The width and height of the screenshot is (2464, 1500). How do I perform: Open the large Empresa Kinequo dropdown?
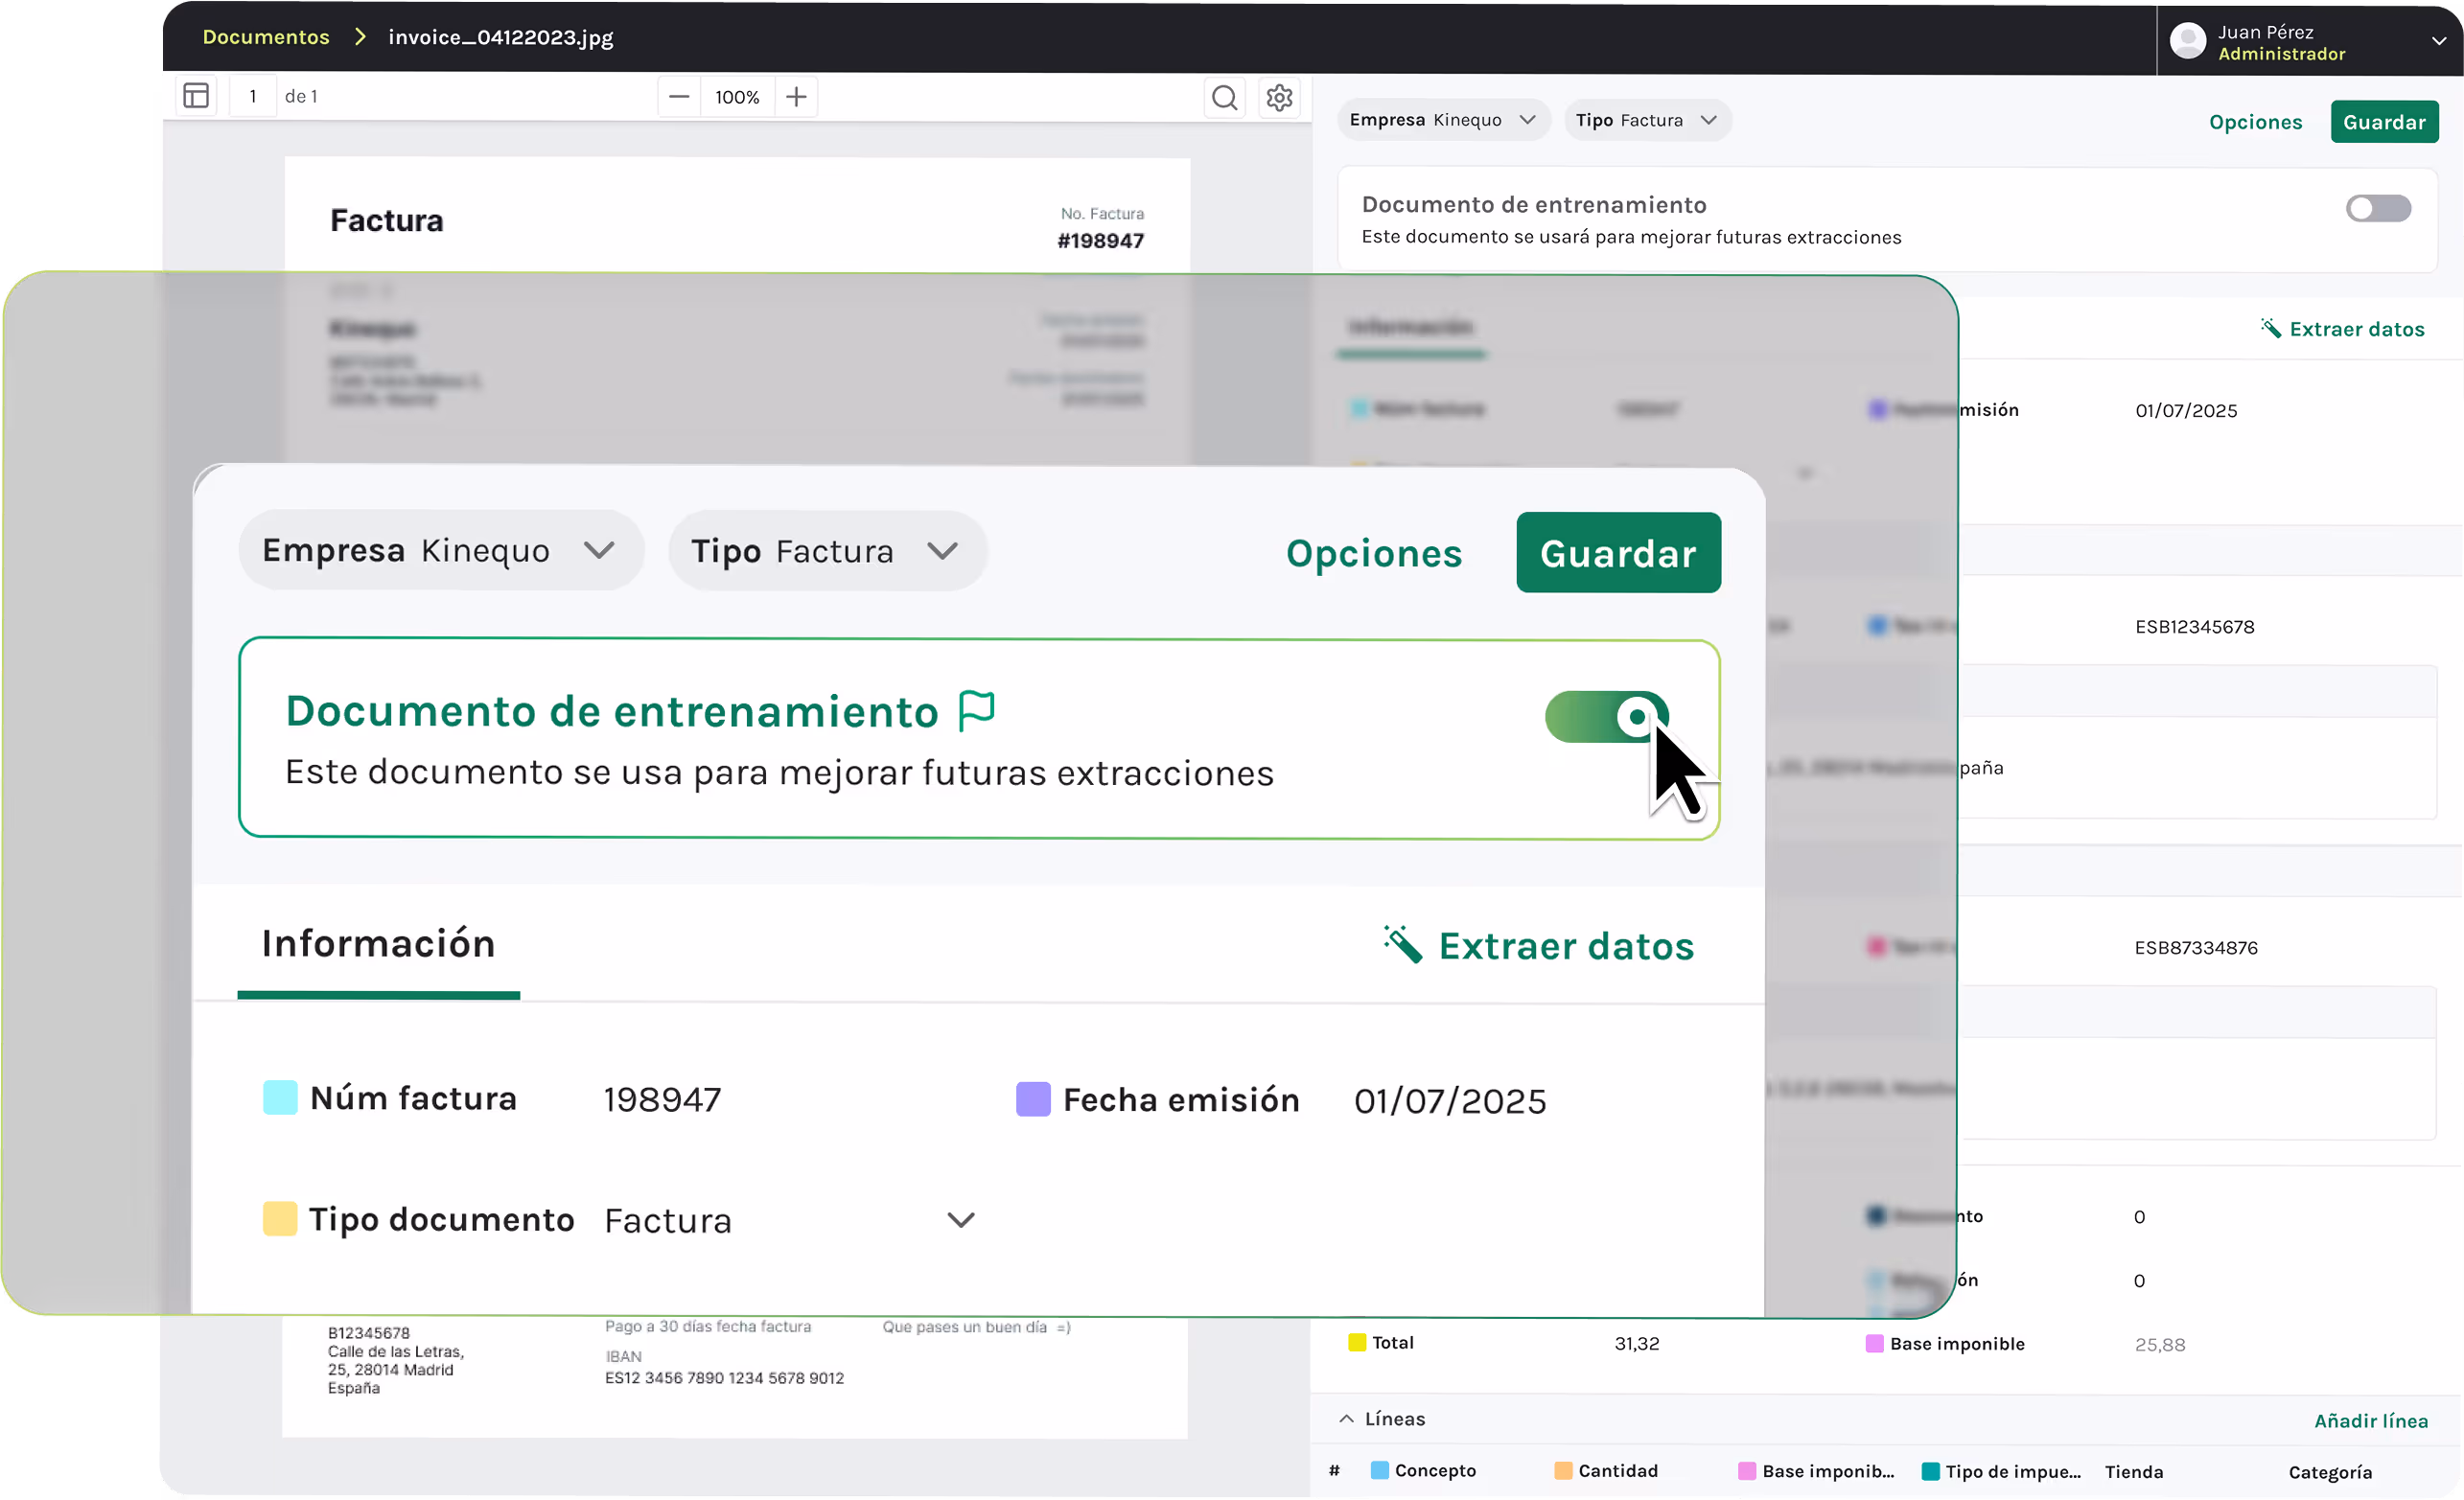[440, 551]
